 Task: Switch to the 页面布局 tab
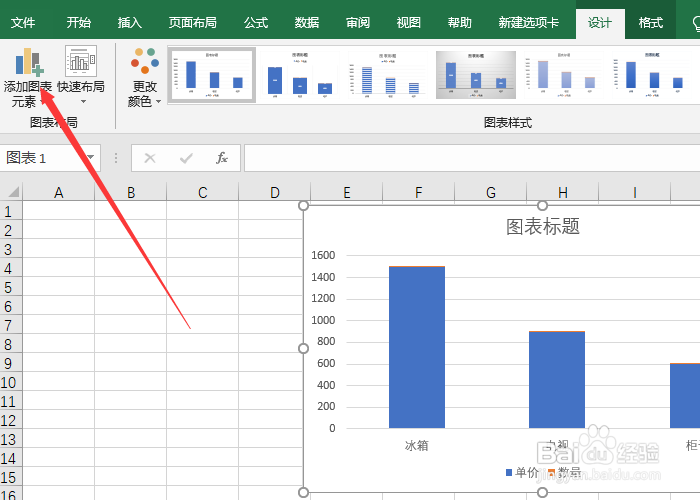tap(193, 22)
